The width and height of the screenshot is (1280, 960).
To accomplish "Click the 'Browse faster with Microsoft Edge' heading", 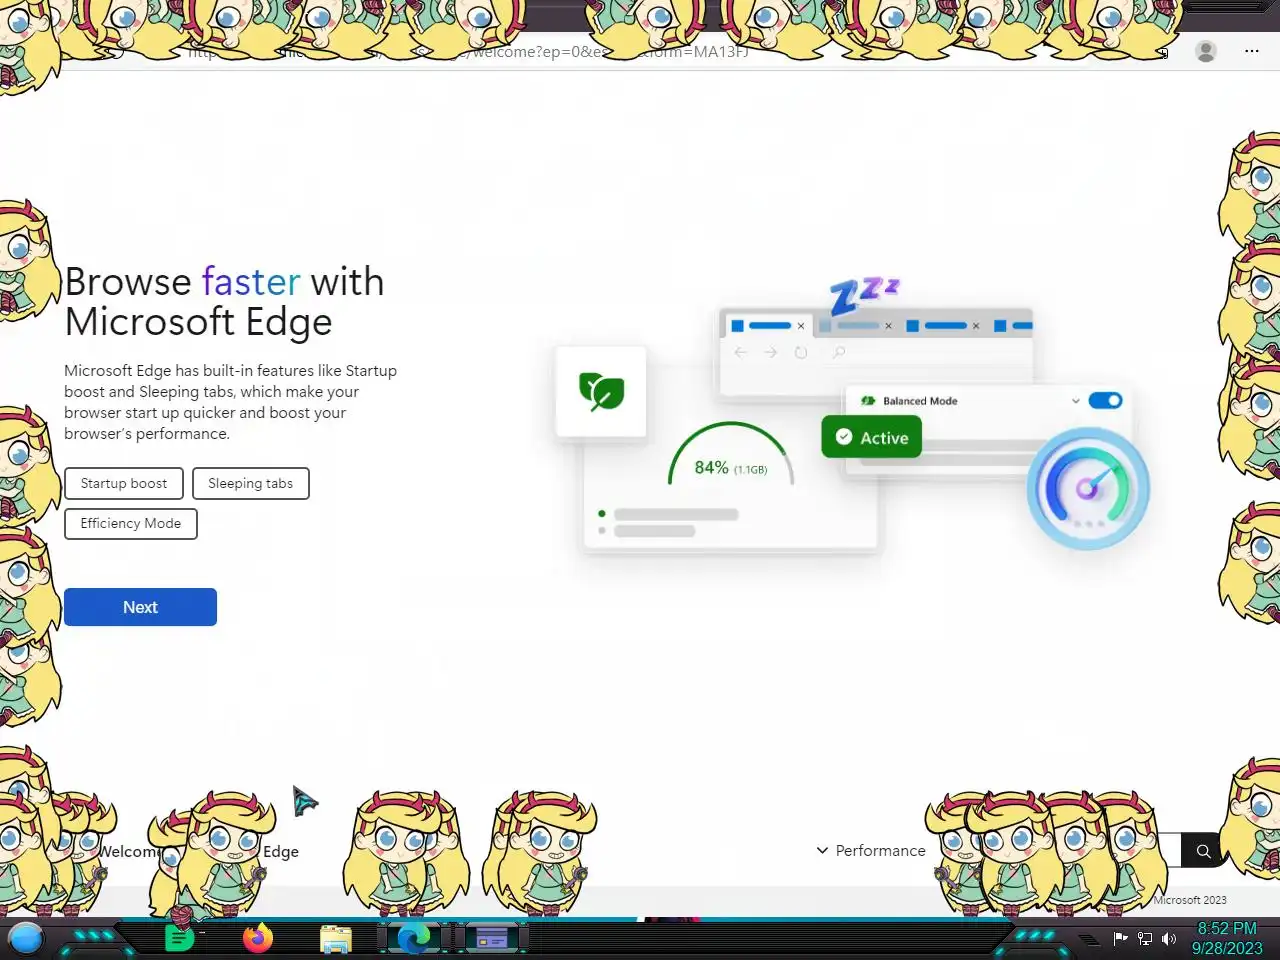I will 225,301.
